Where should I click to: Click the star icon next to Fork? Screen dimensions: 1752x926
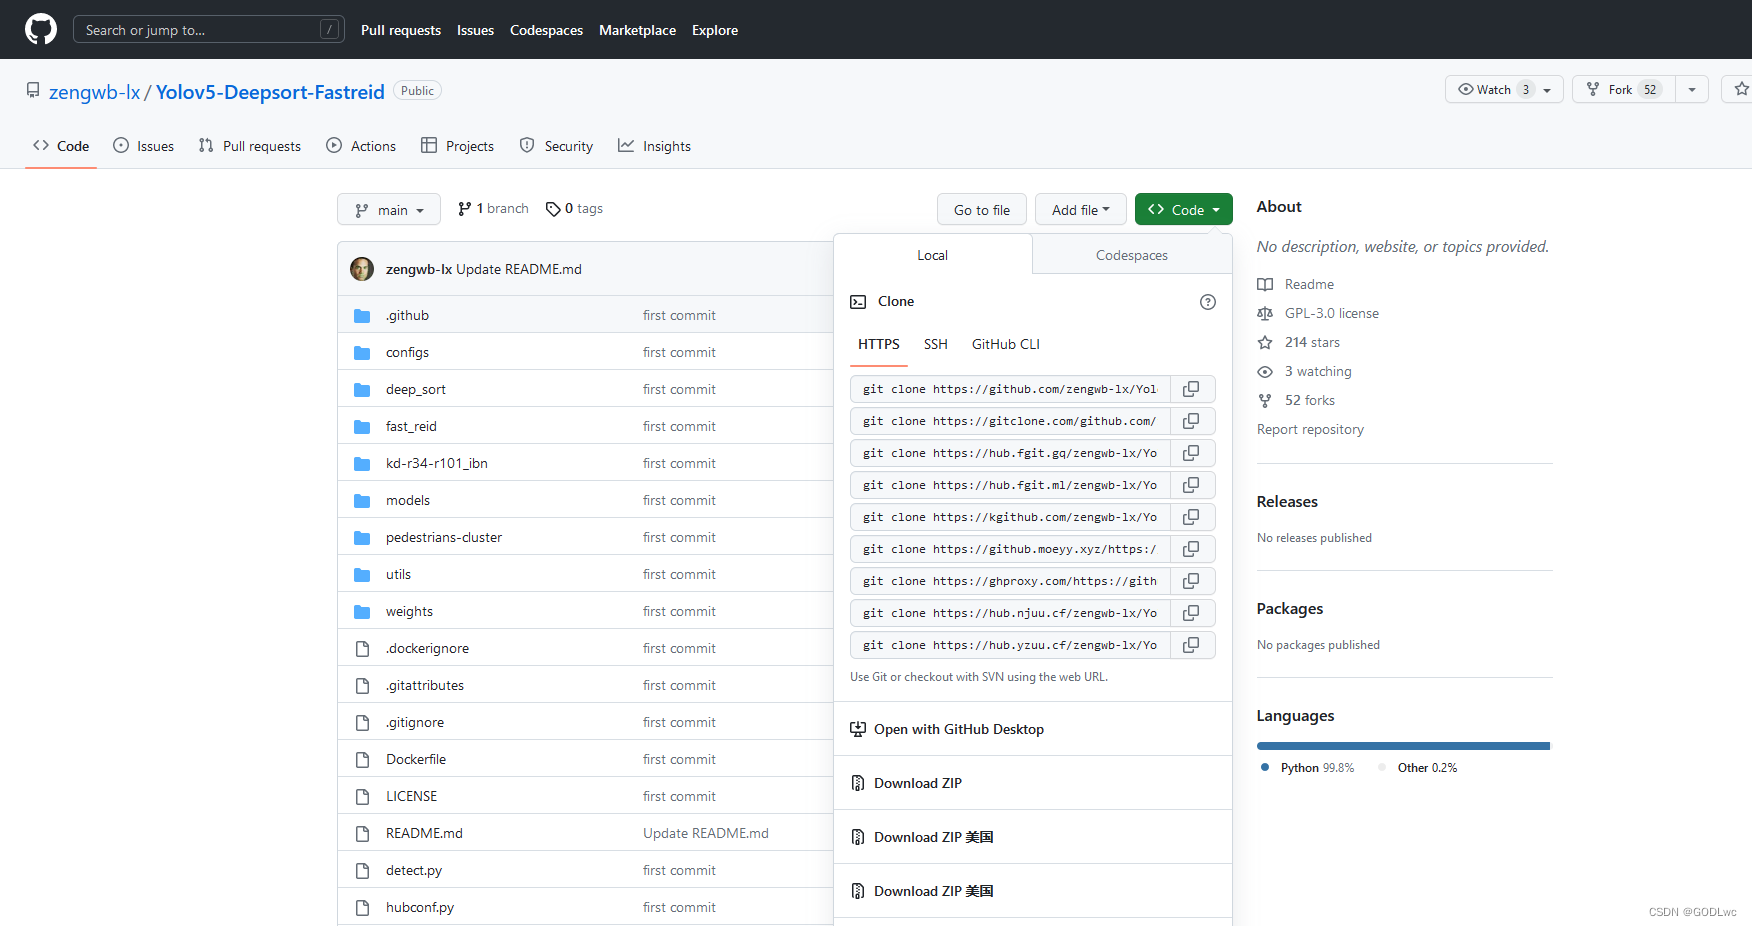pos(1741,89)
